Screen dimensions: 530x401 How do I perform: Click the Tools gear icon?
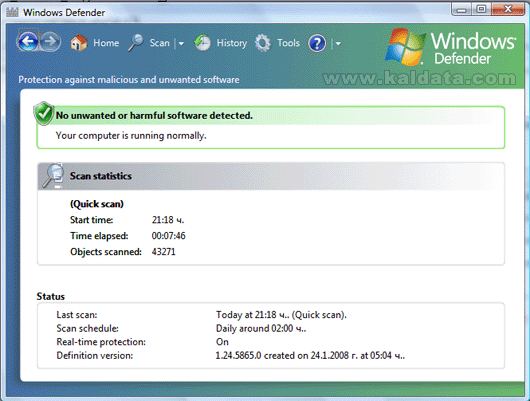tap(263, 43)
